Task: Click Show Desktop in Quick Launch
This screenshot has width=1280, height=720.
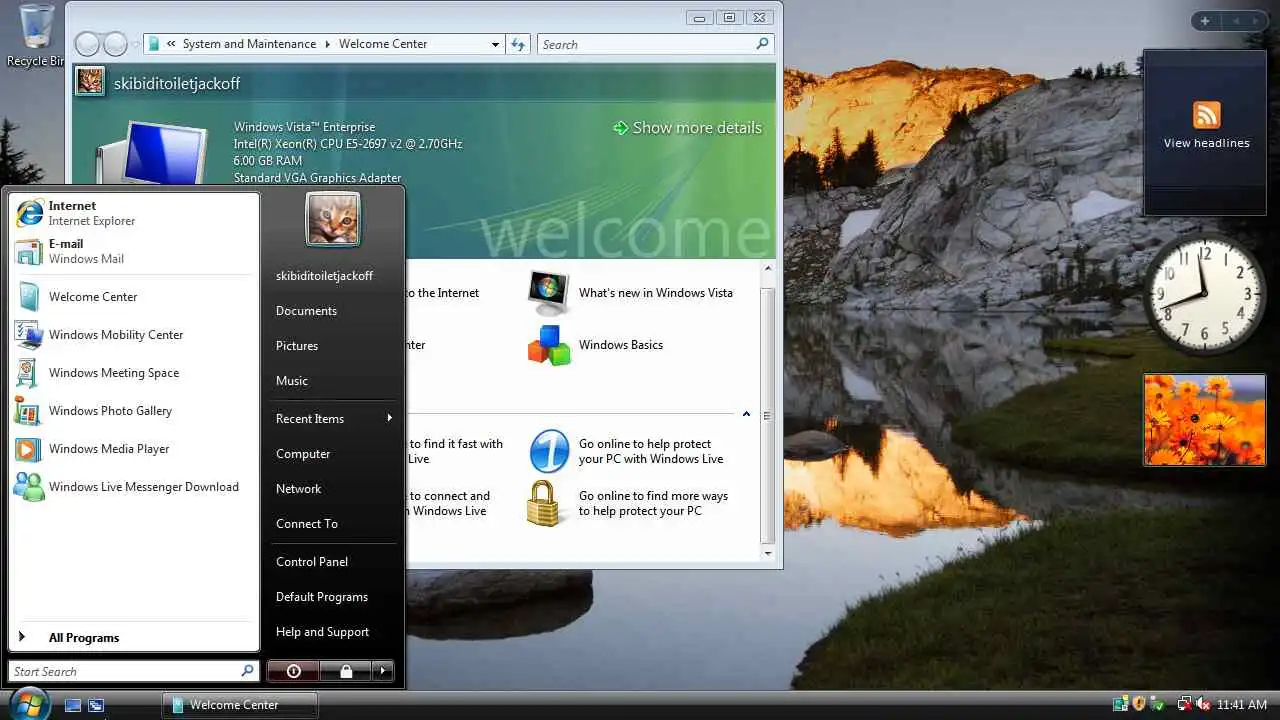Action: [x=73, y=705]
